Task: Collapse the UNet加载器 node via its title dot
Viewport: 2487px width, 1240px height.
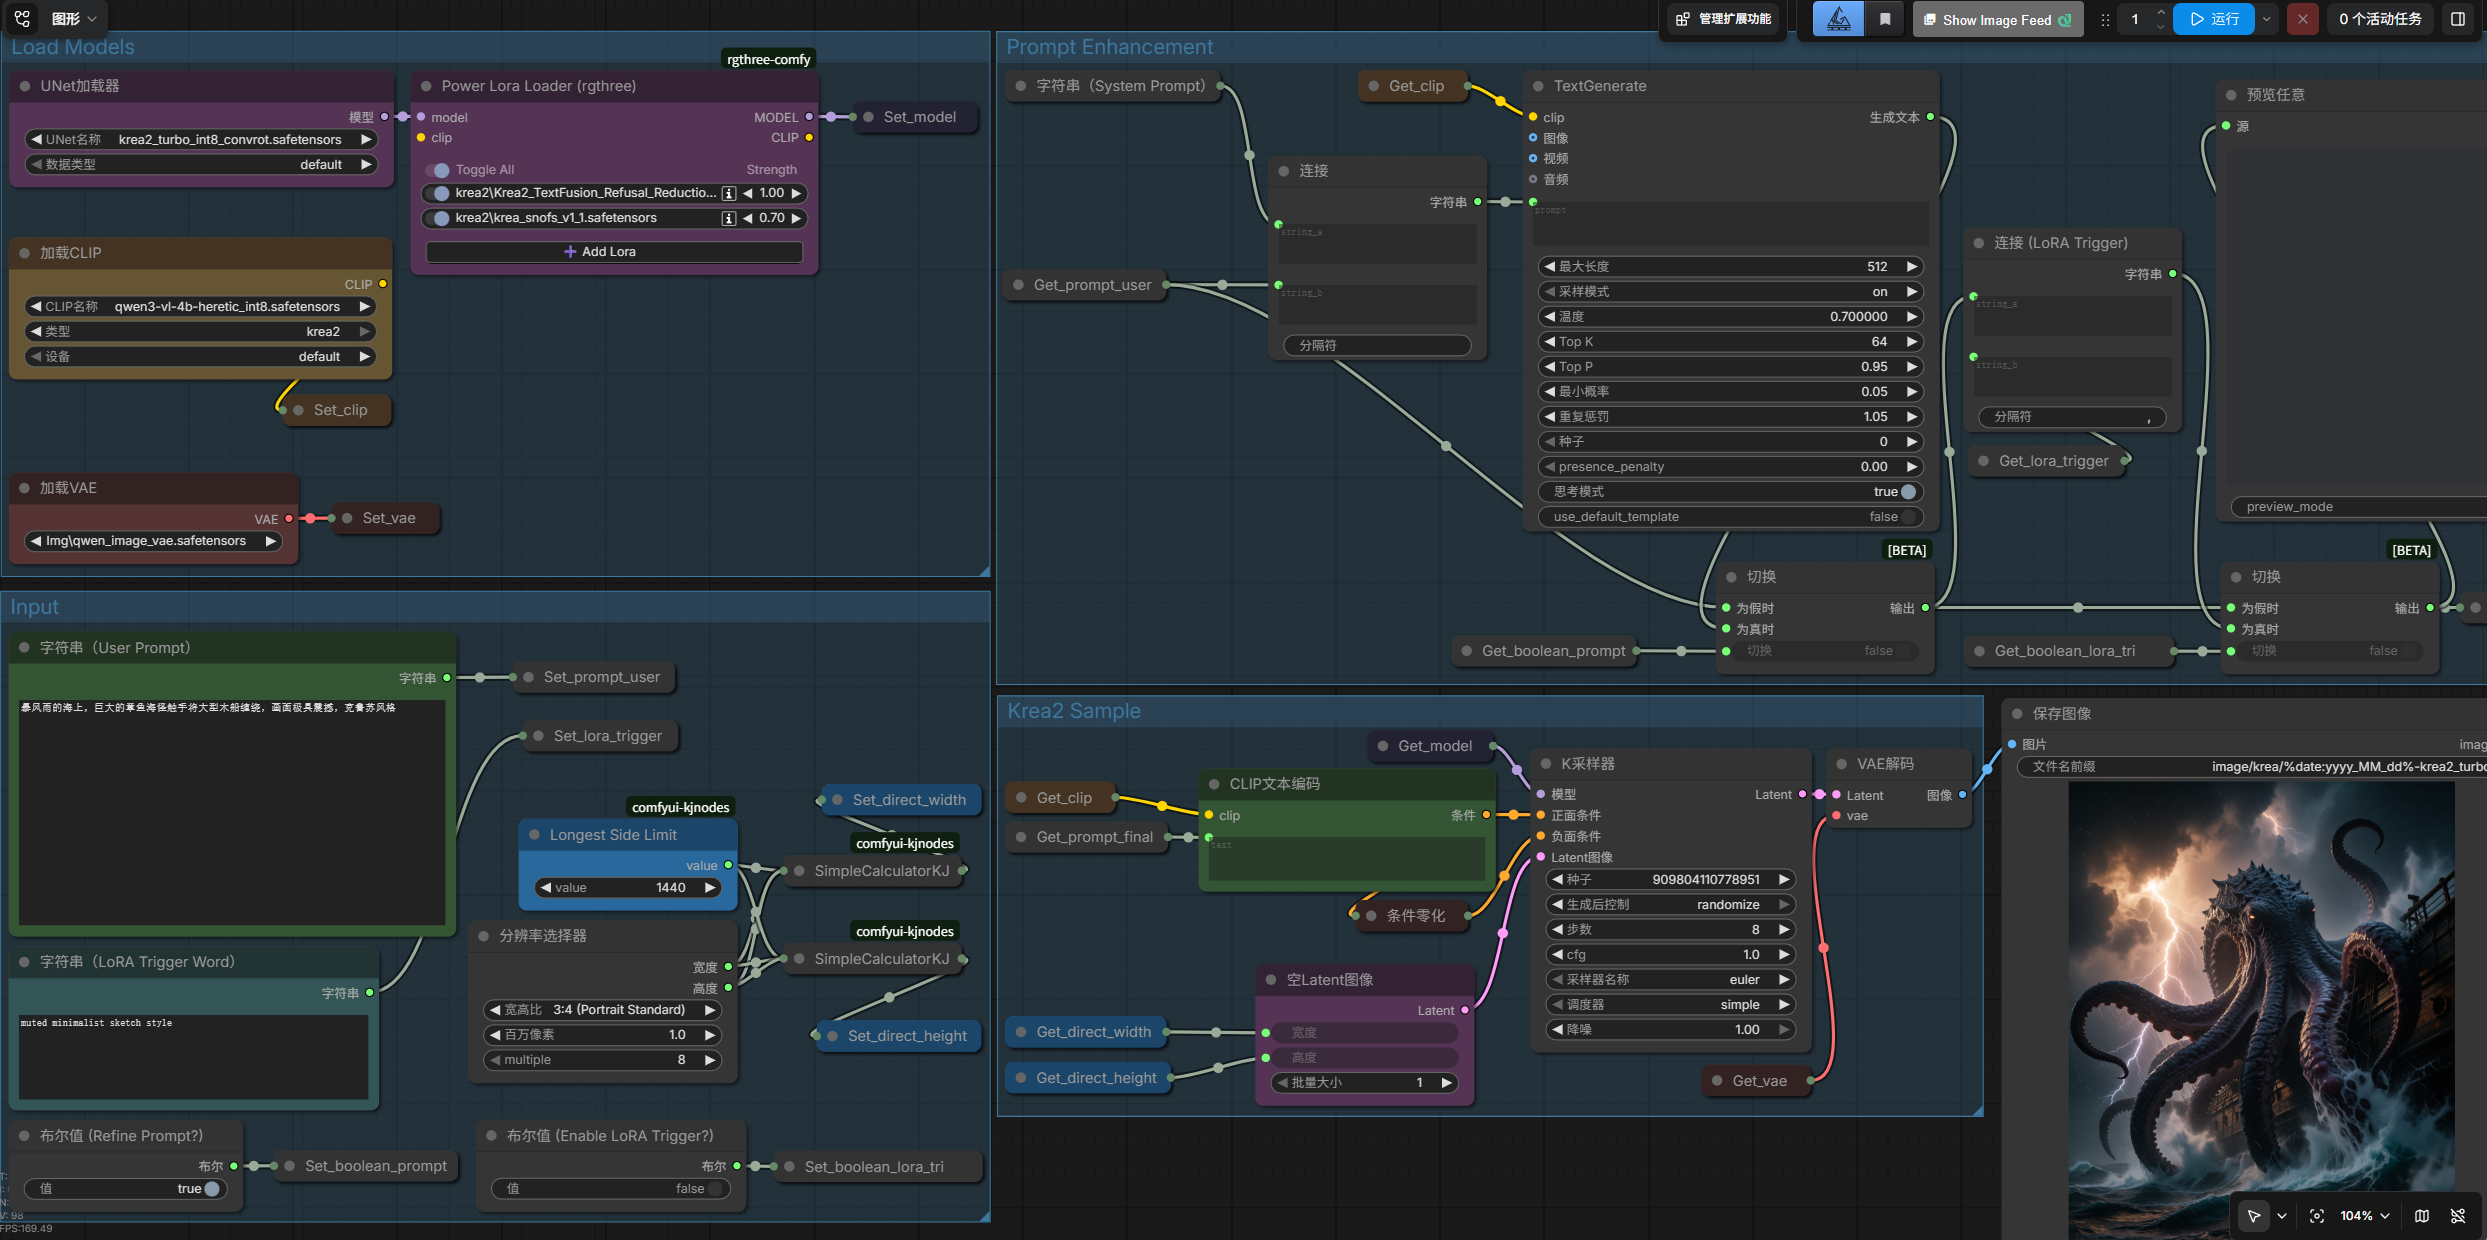Action: [x=25, y=86]
